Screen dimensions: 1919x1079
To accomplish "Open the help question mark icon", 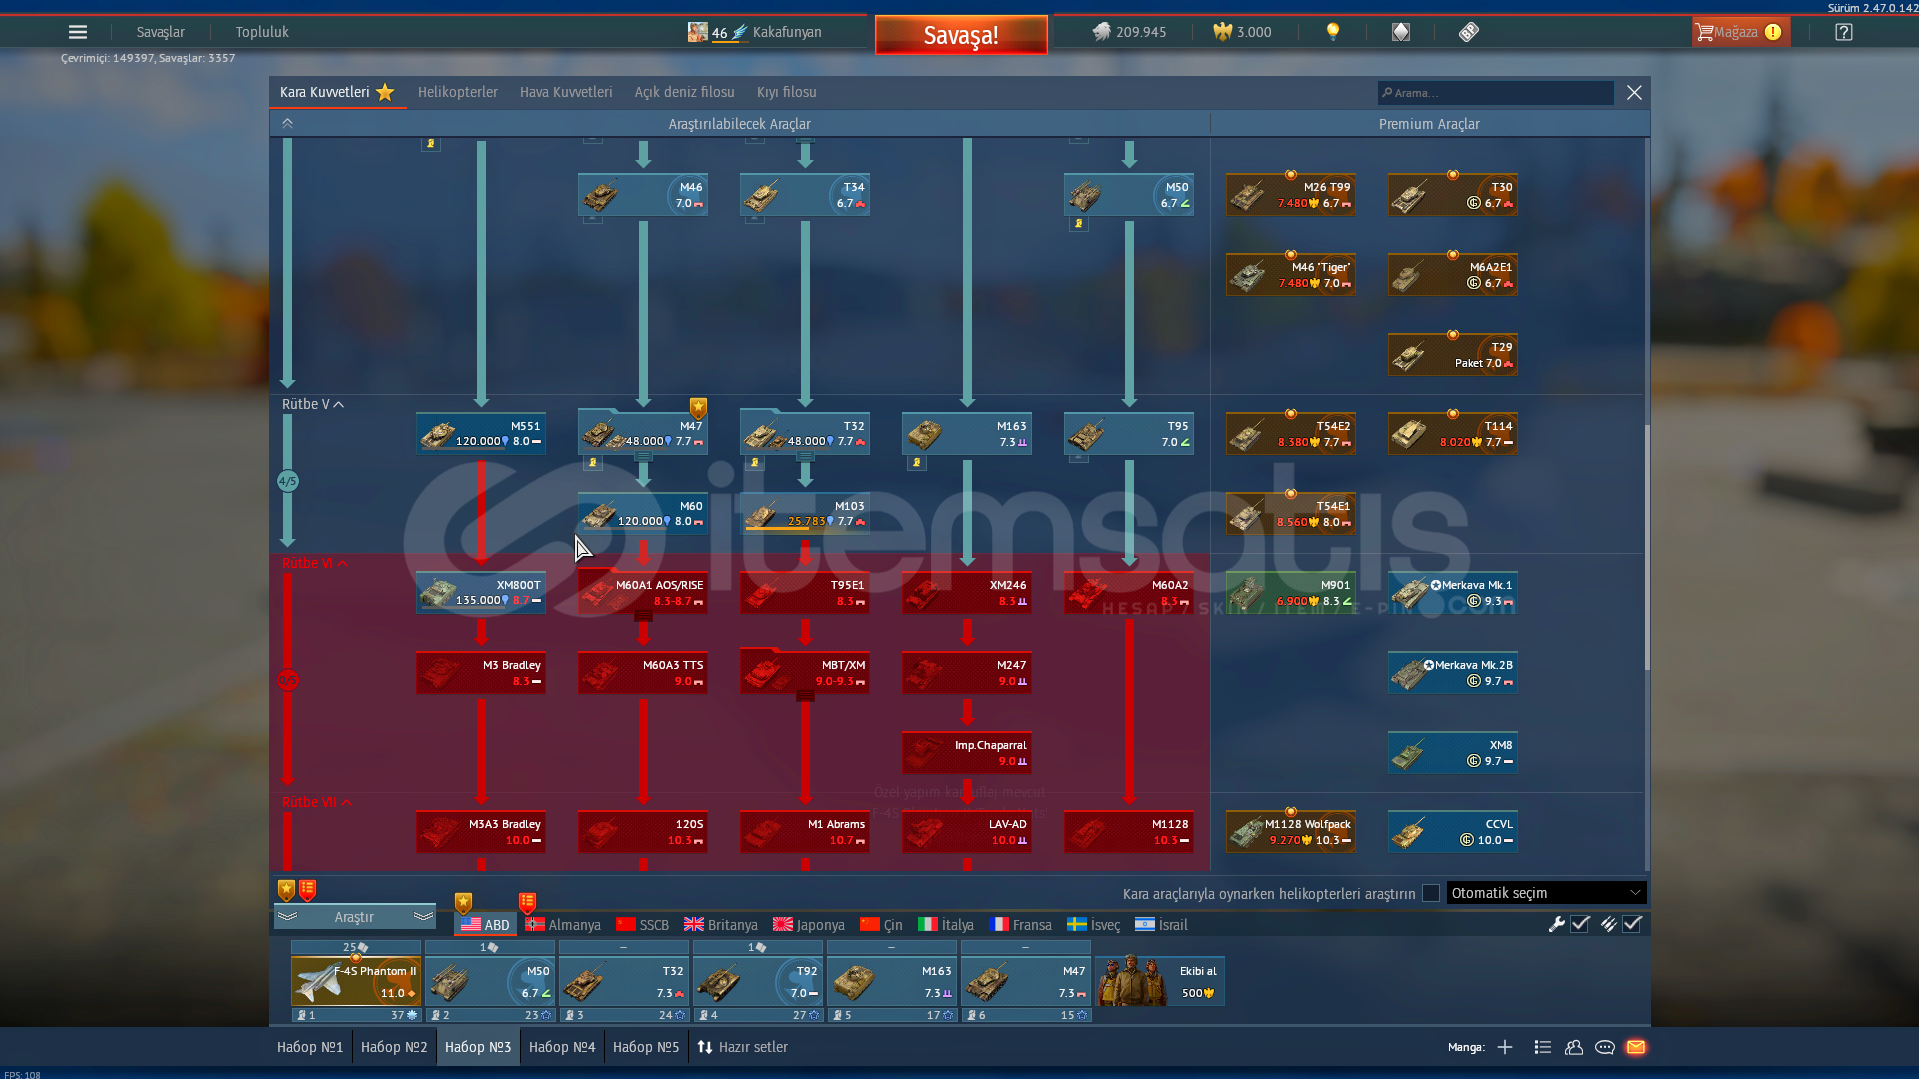I will [1843, 32].
